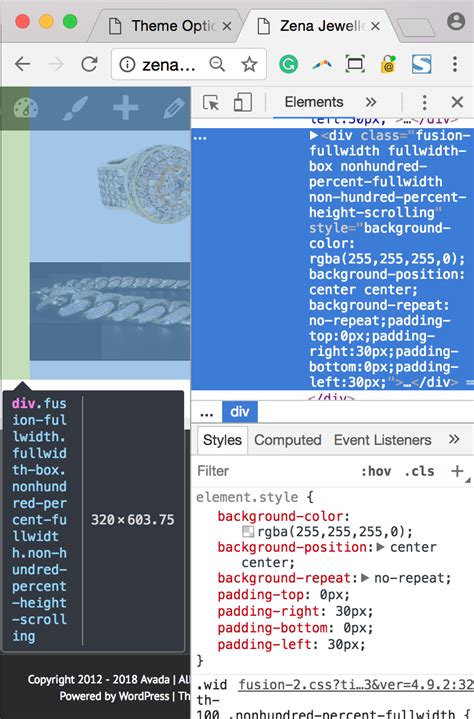Close the Zena Jewelle browser tab
The image size is (474, 719).
click(x=375, y=27)
